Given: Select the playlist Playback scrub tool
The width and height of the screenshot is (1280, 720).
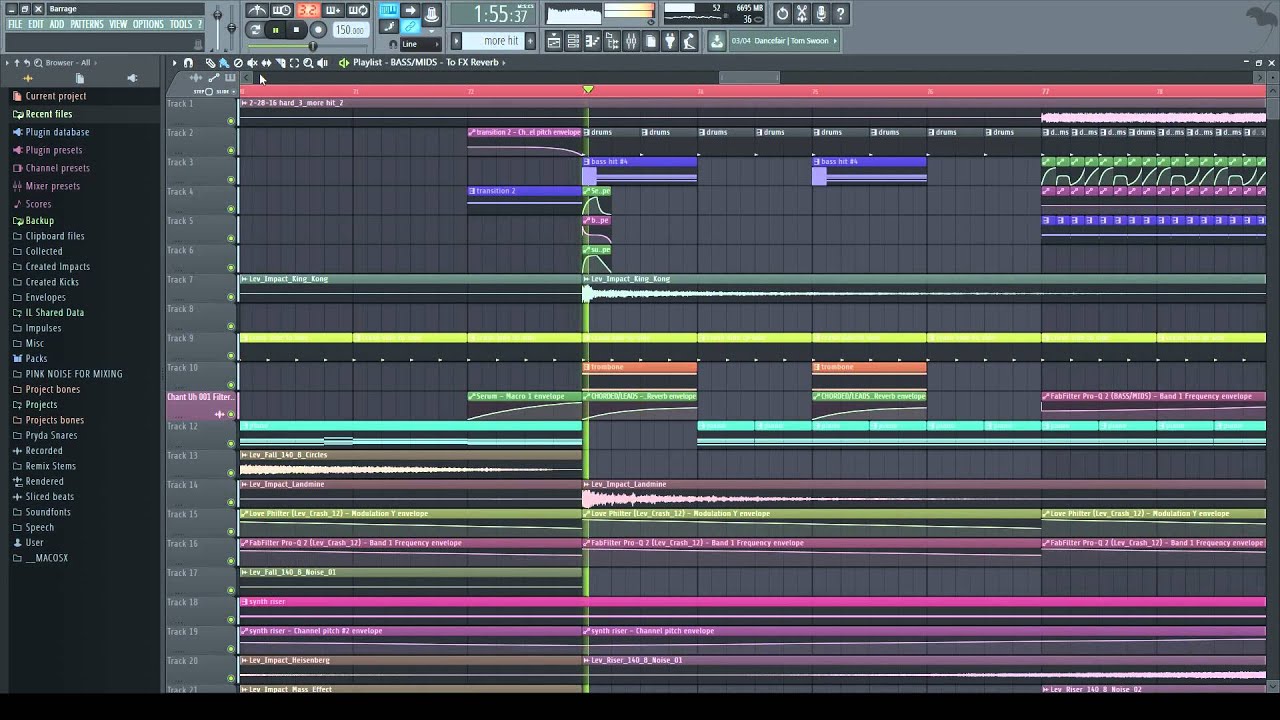Looking at the screenshot, I should click(x=322, y=63).
